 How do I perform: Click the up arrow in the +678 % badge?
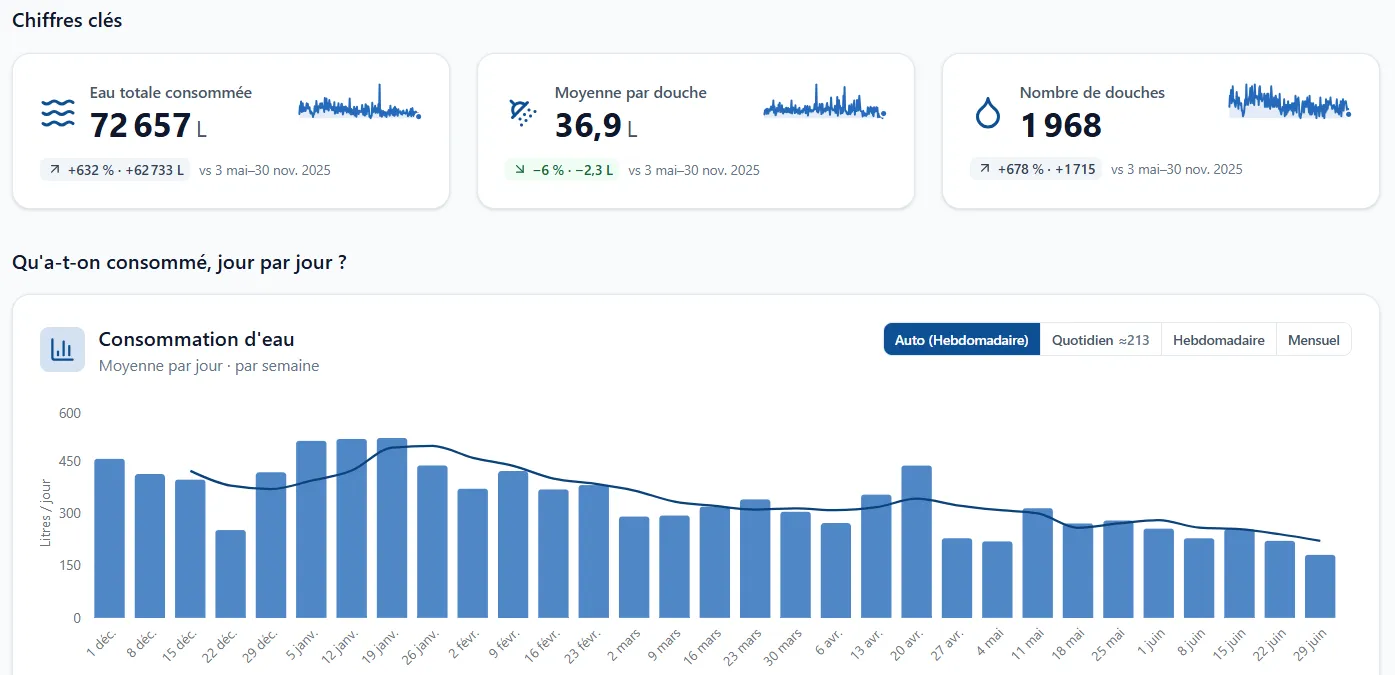coord(985,170)
